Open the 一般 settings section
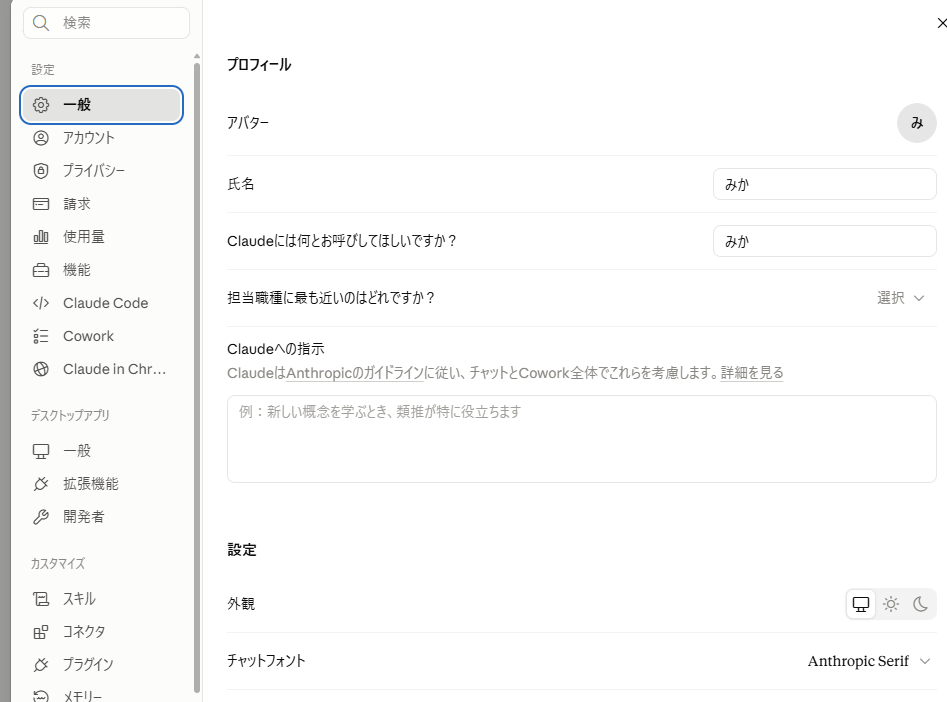 101,105
